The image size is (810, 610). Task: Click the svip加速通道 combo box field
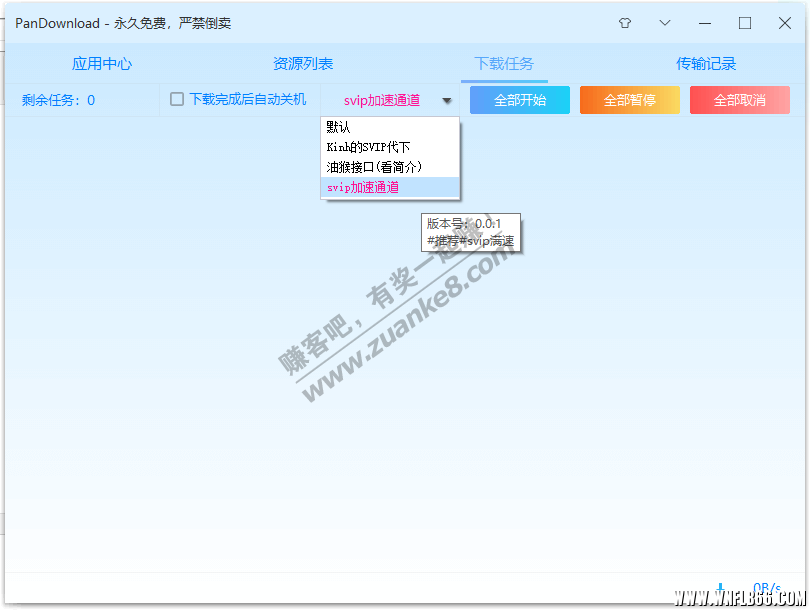(x=381, y=100)
